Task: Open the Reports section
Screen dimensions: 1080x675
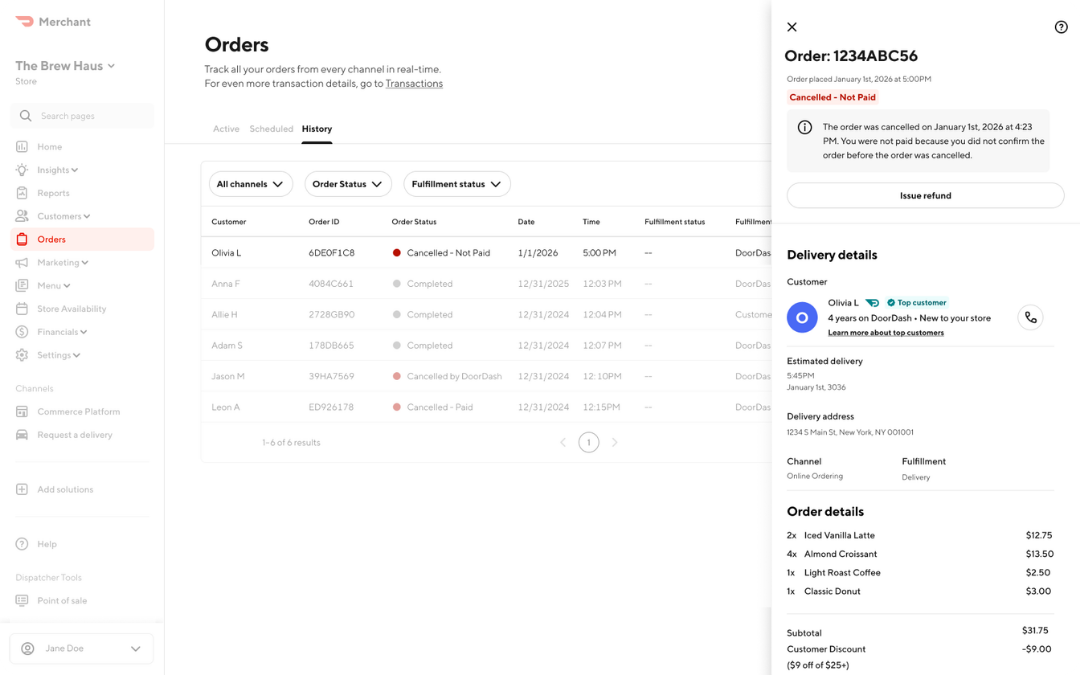Action: tap(53, 193)
